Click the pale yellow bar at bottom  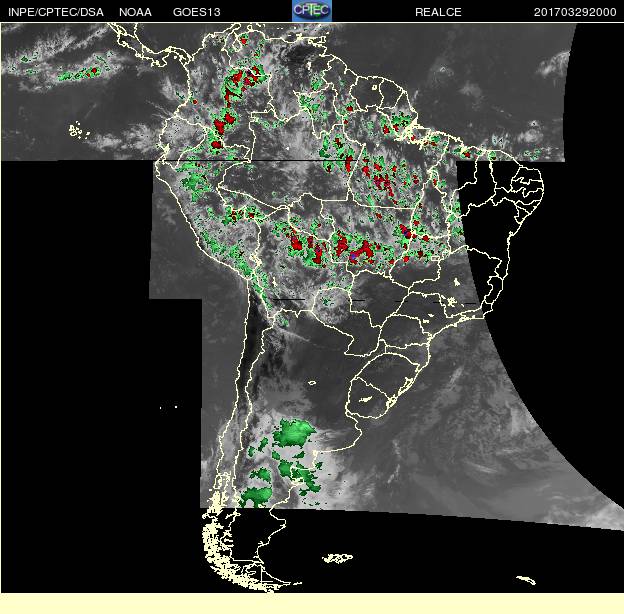tap(312, 603)
